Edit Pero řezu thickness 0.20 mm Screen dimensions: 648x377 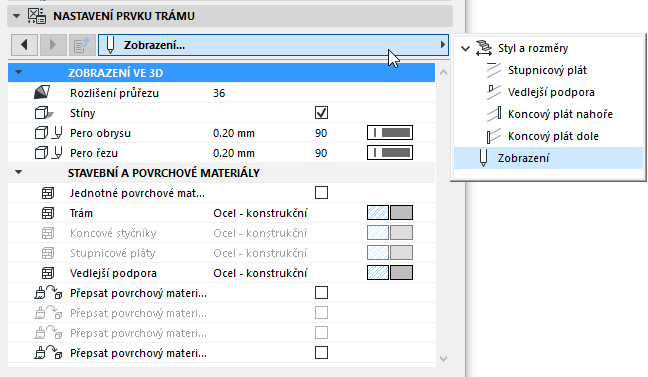(234, 153)
